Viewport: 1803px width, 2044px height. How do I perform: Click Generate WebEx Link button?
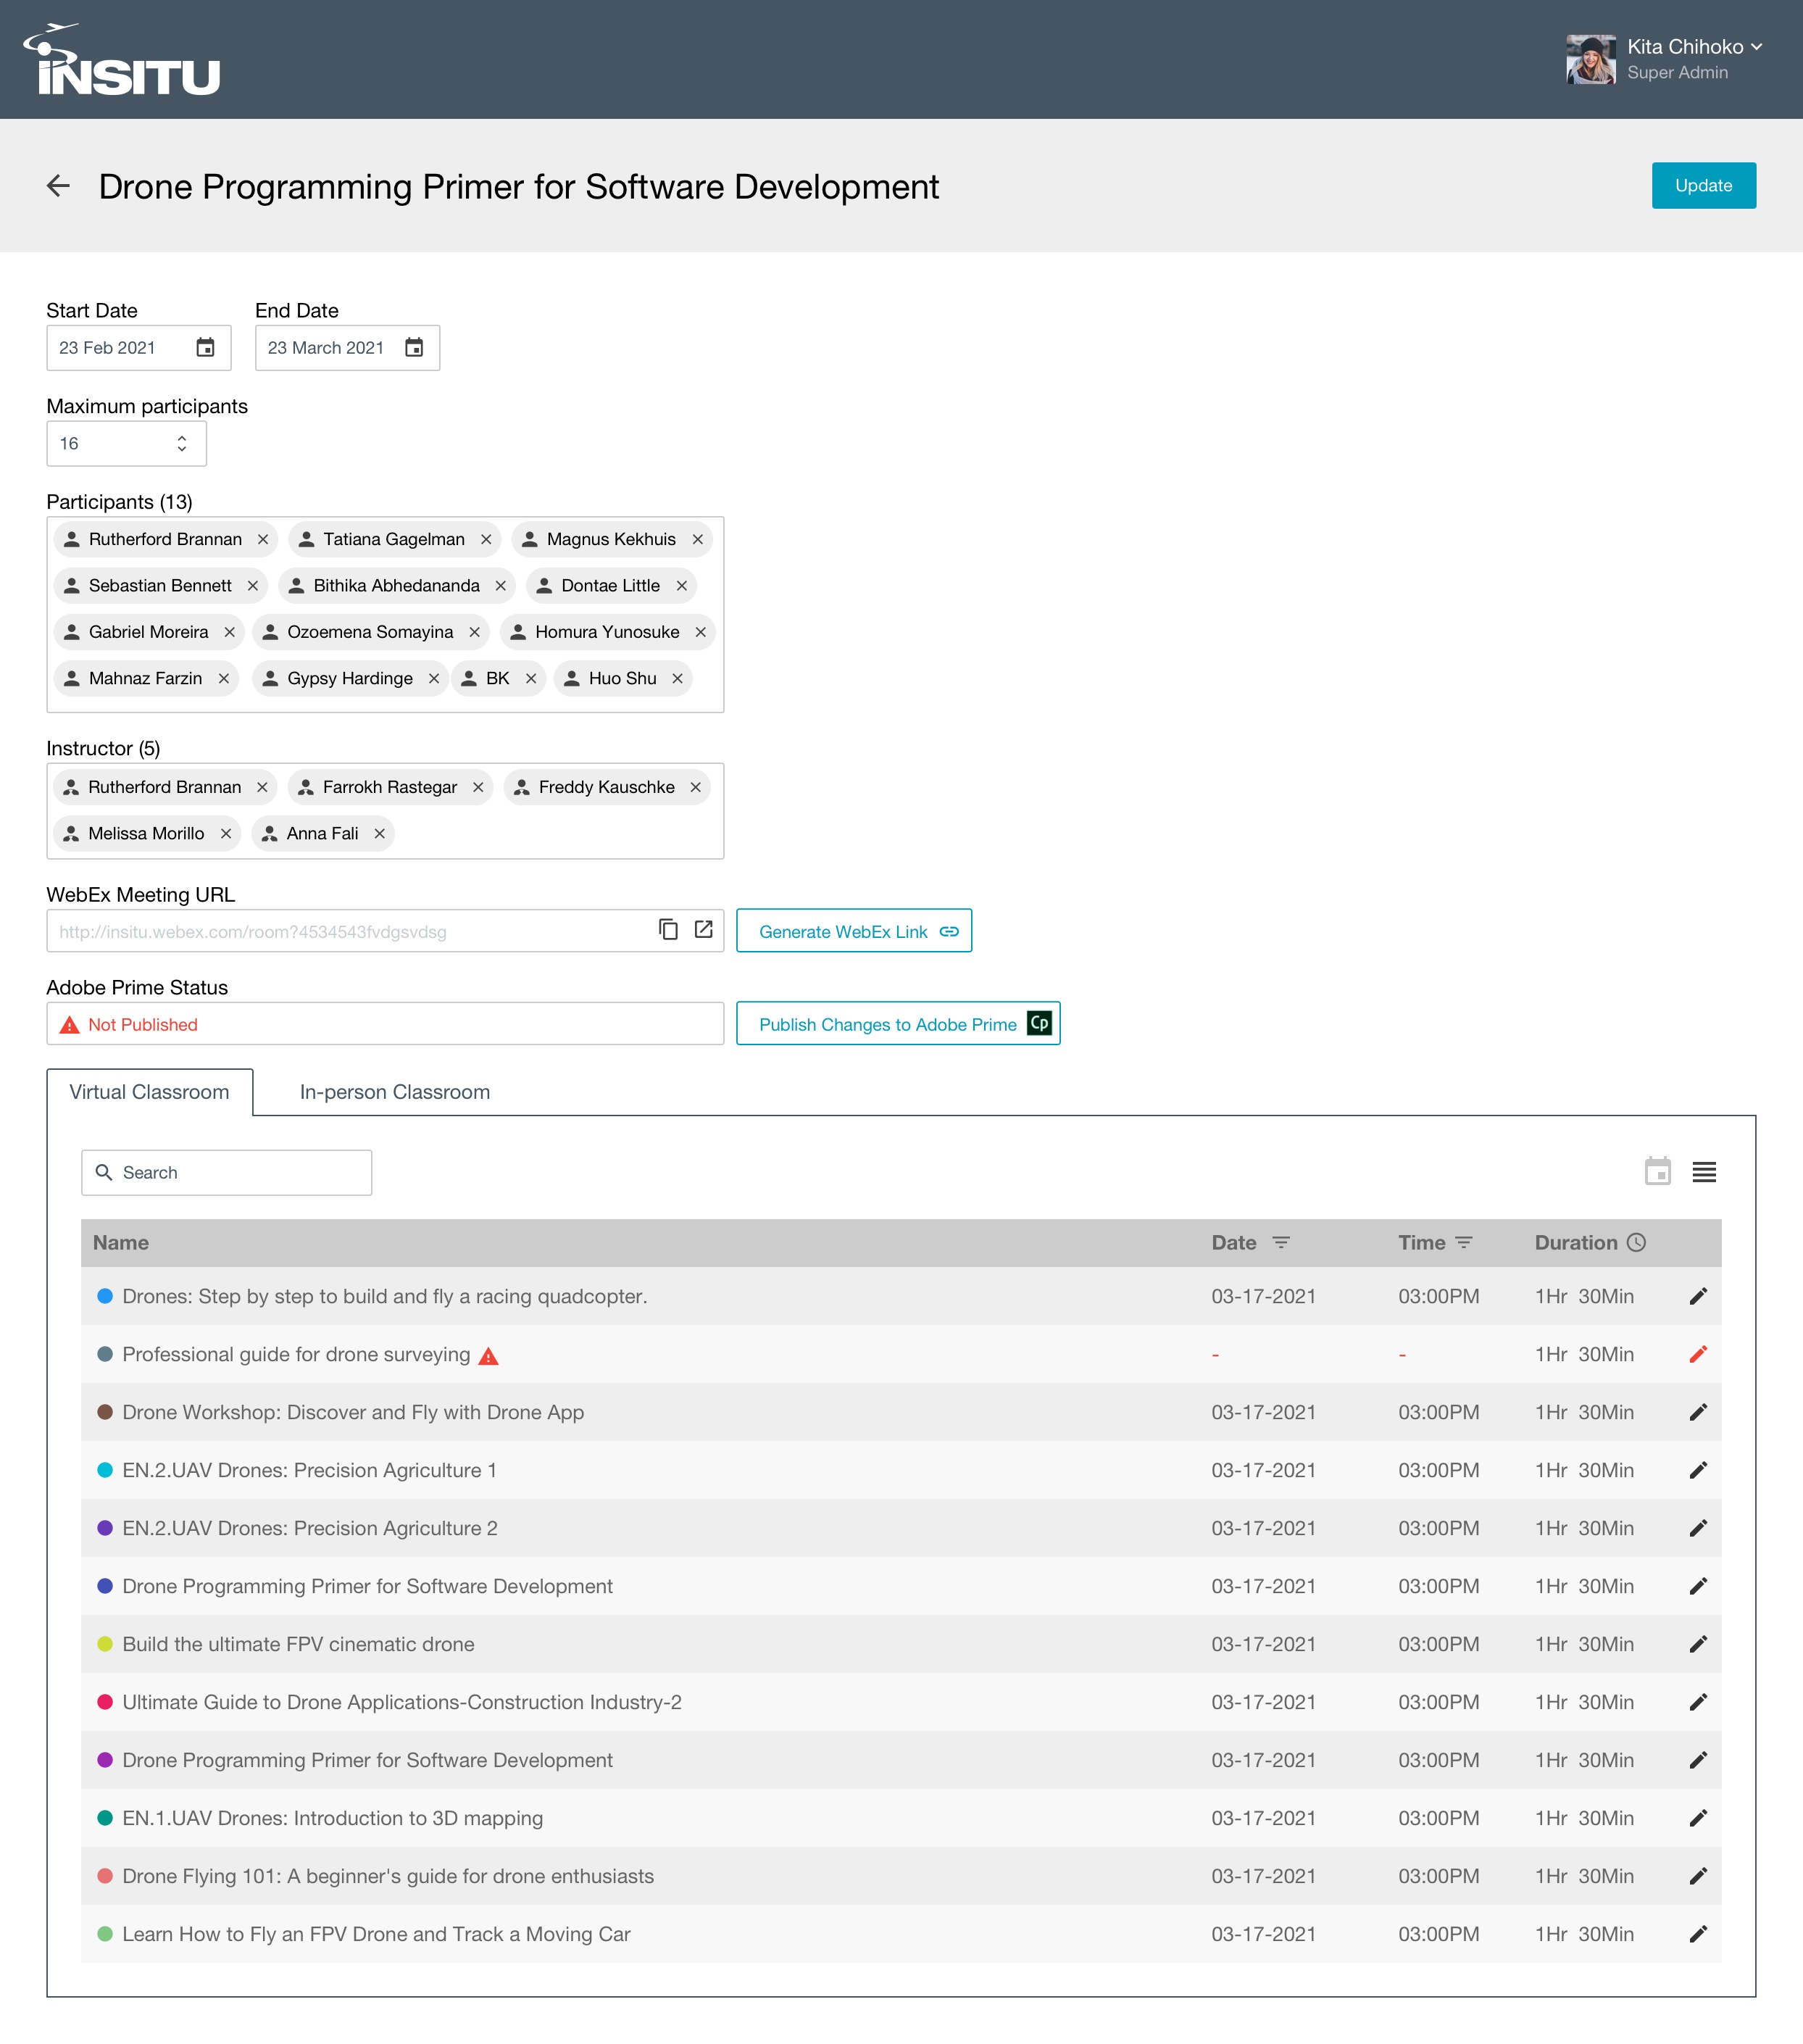854,930
